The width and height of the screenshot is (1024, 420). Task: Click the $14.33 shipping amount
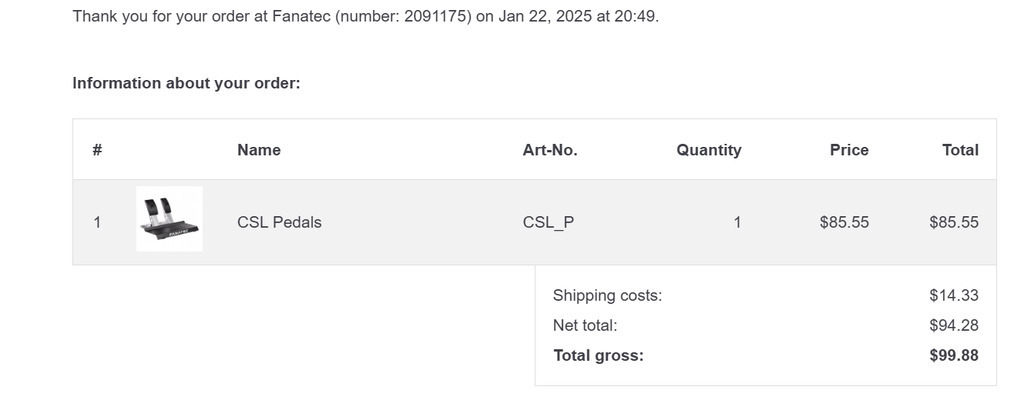coord(954,295)
